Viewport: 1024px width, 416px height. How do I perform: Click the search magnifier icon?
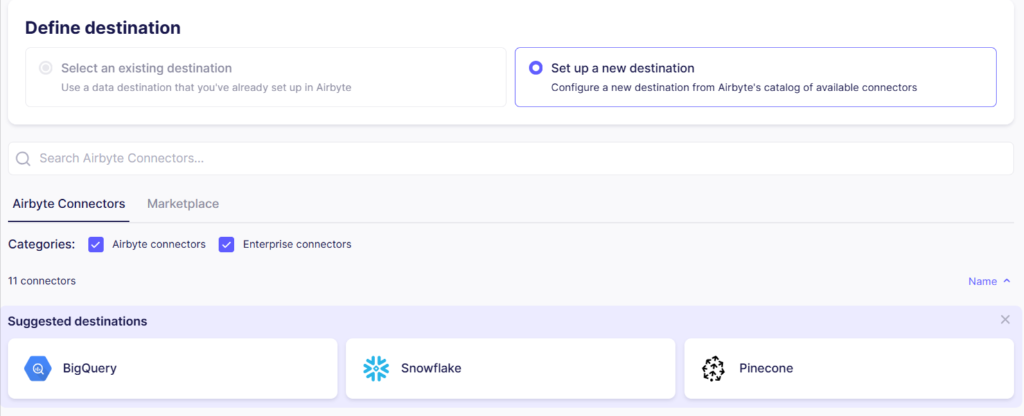coord(24,159)
